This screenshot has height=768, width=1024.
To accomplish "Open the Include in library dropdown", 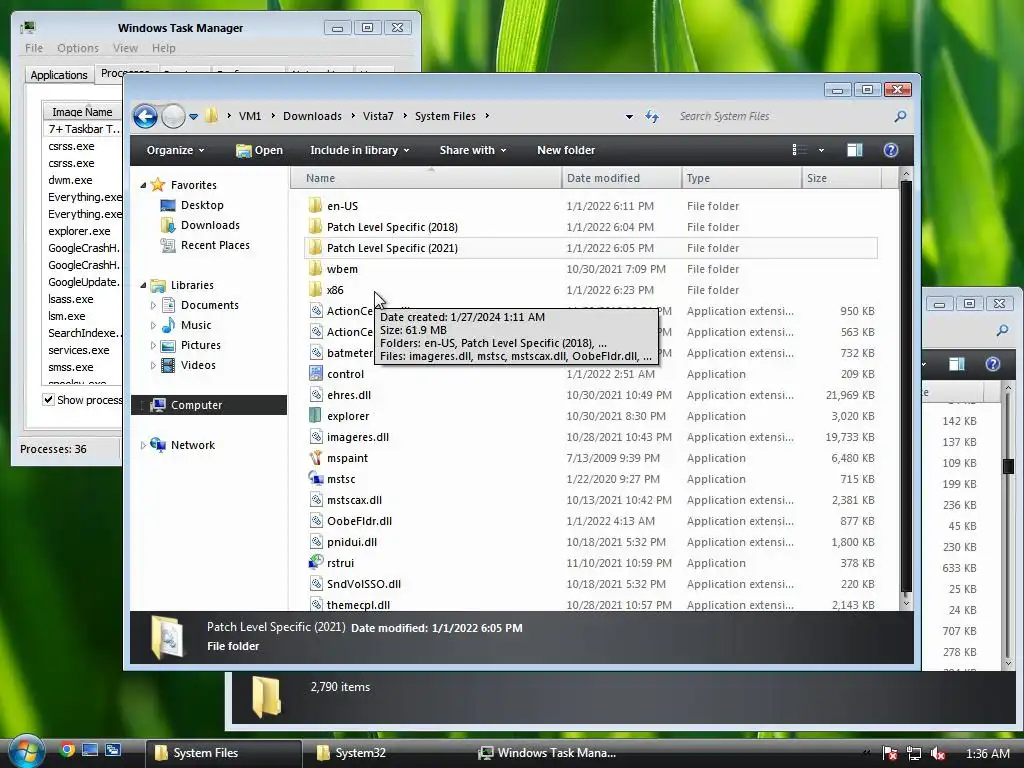I will click(x=359, y=150).
